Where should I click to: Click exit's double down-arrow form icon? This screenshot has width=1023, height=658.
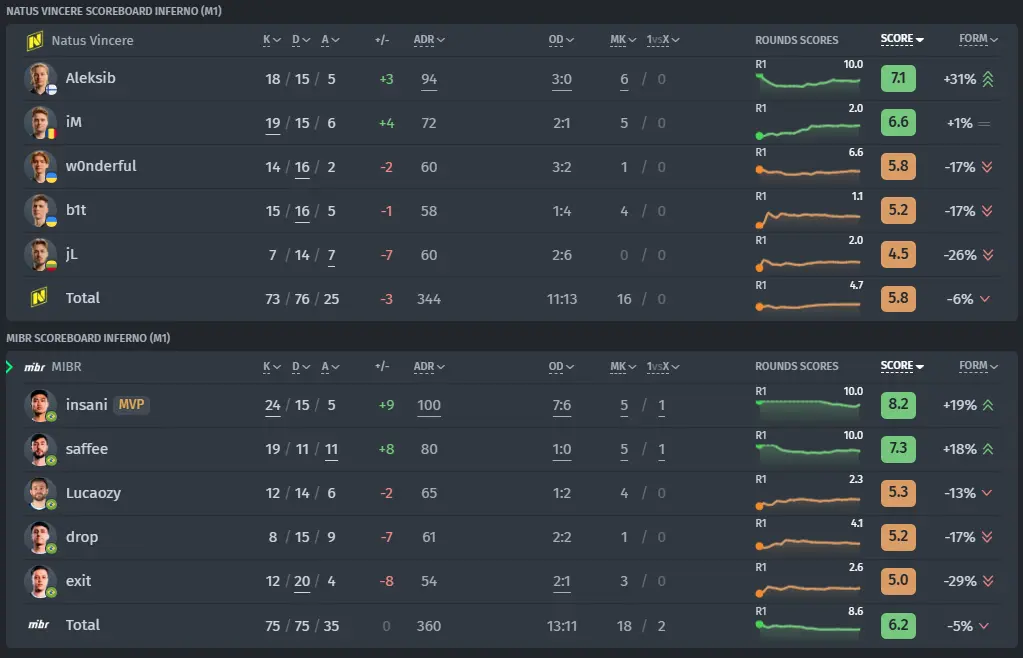988,581
